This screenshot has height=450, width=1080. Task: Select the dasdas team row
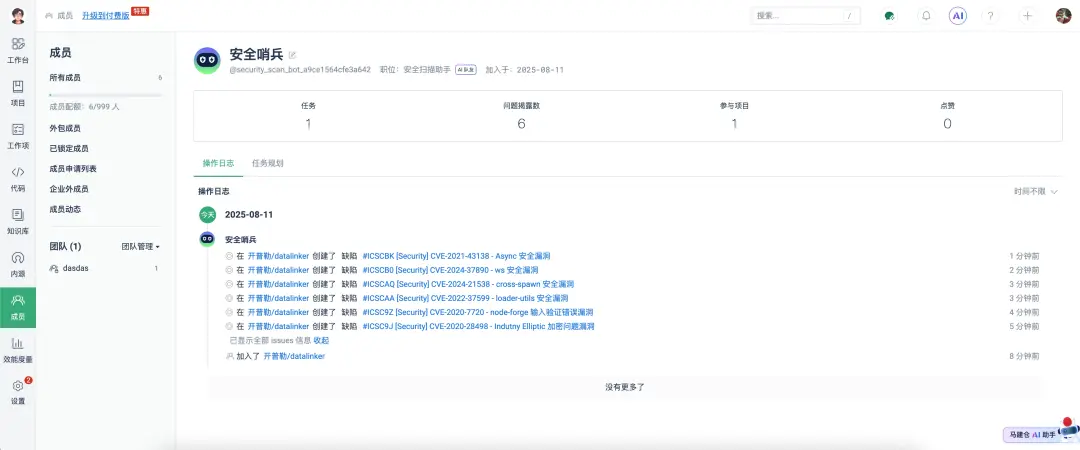pyautogui.click(x=105, y=269)
